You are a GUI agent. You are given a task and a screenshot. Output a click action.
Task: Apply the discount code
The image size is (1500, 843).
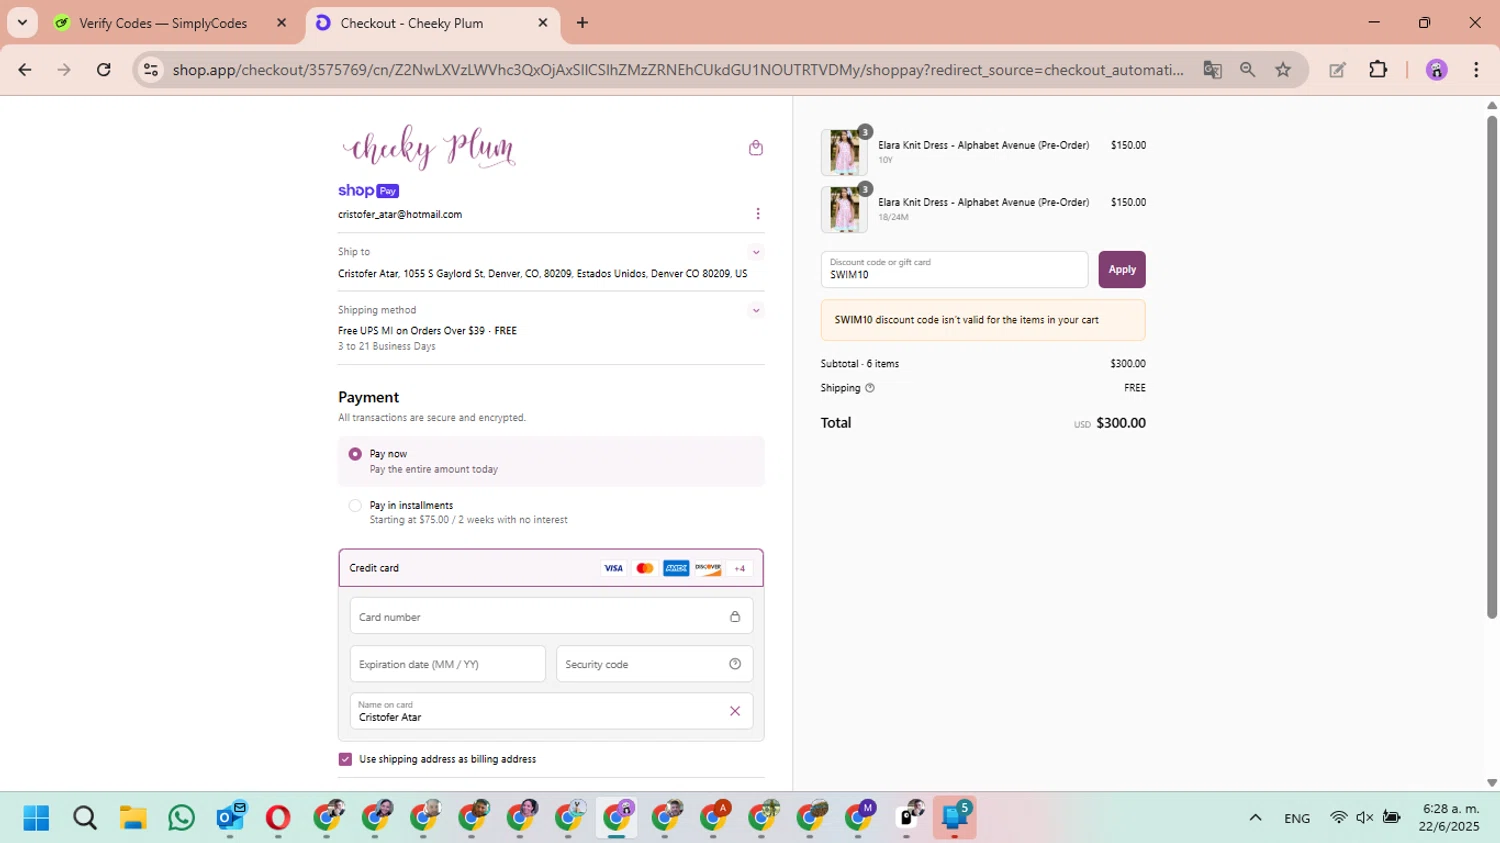tap(1122, 270)
